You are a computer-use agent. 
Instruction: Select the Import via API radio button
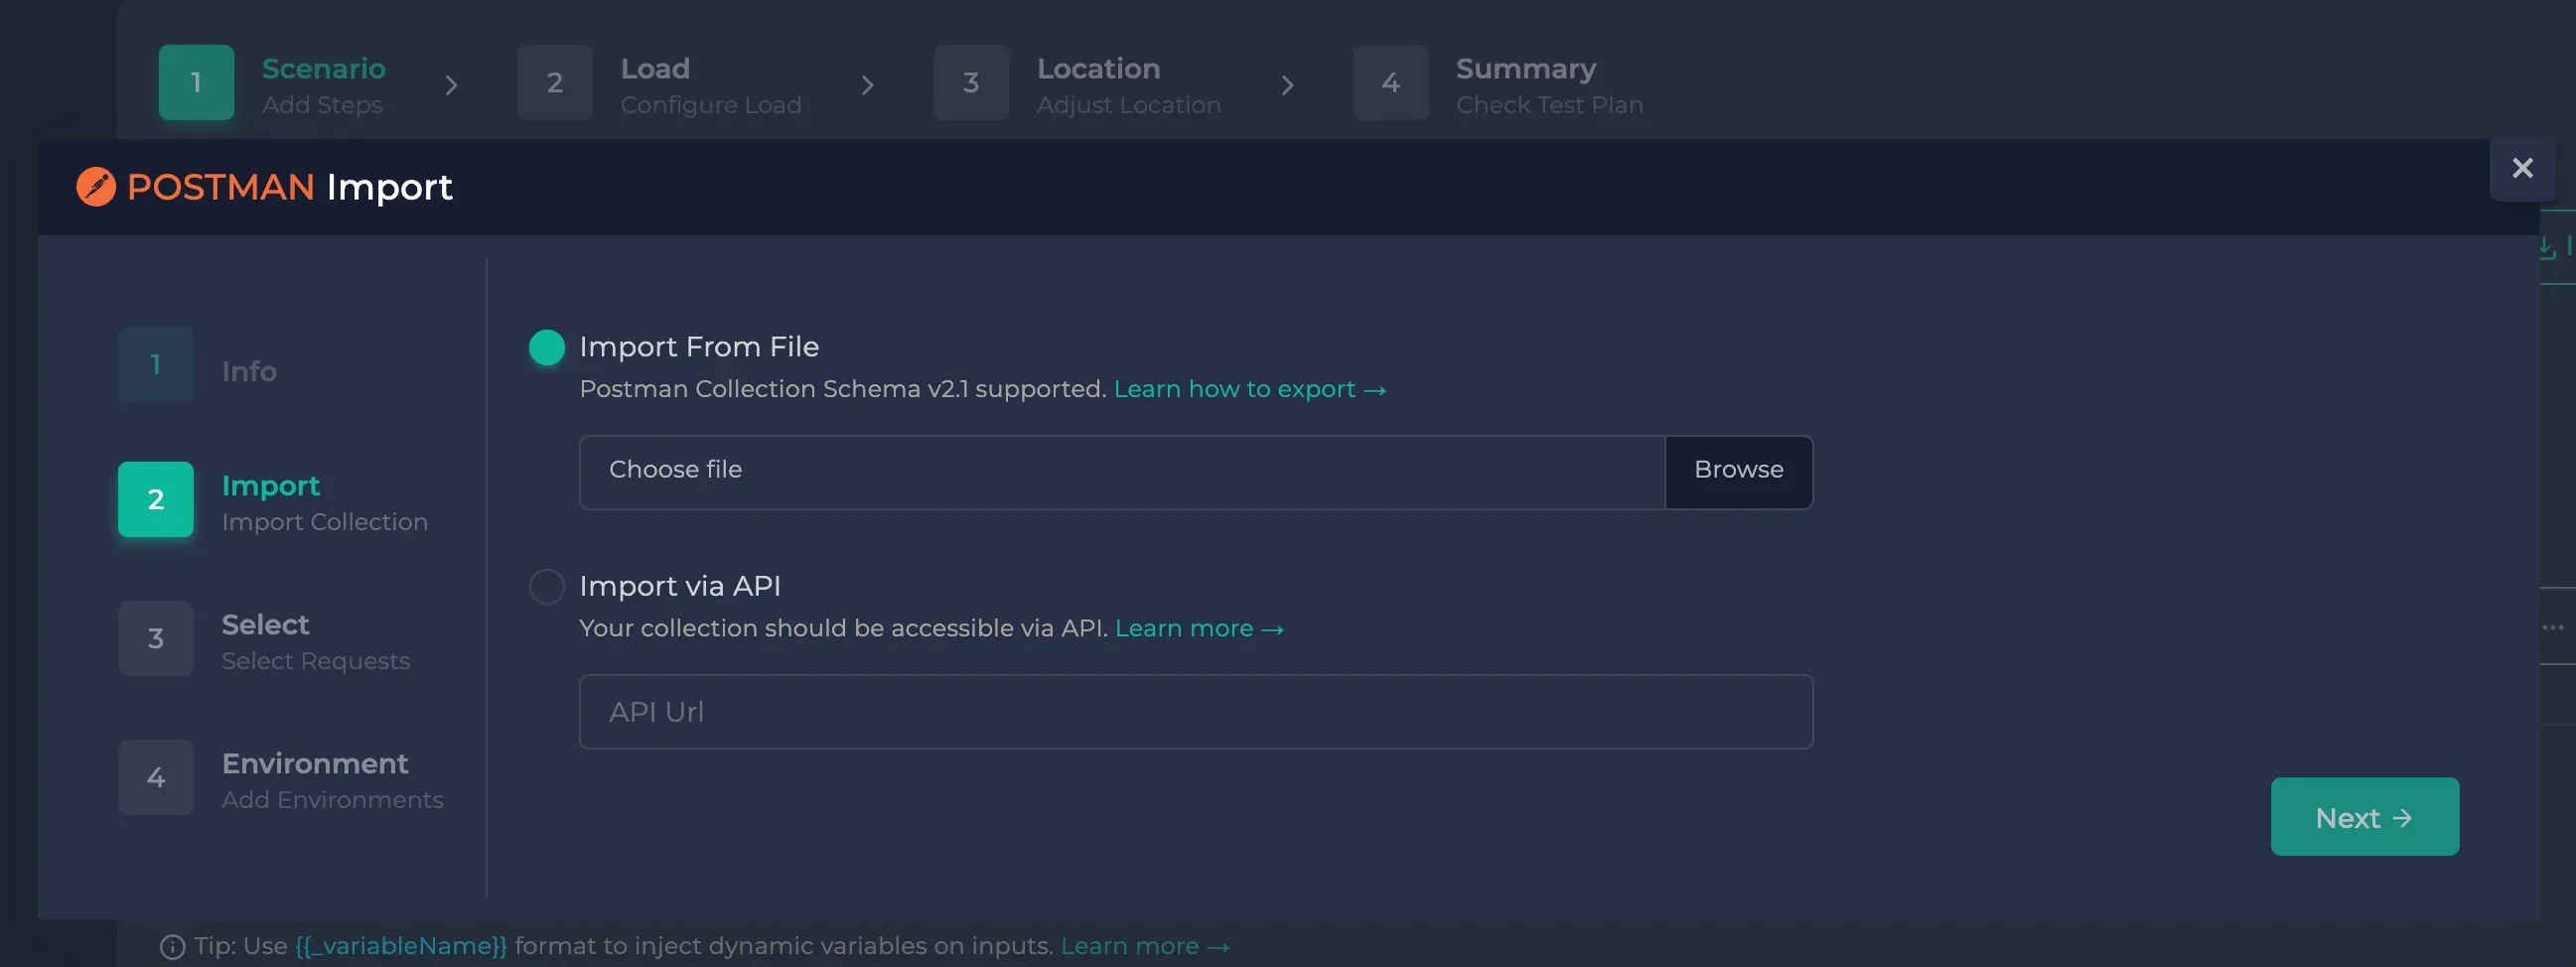(546, 586)
